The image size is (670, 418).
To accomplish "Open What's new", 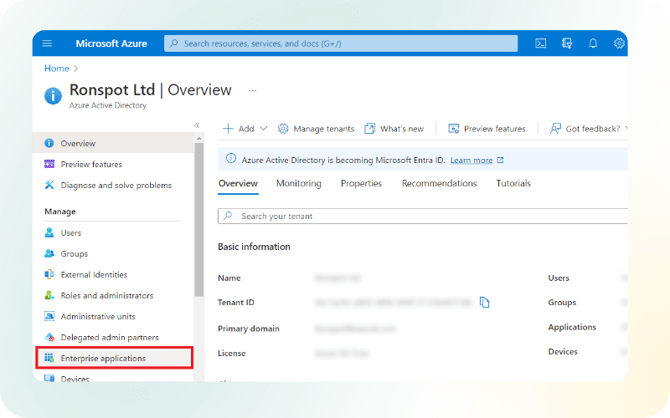I will (394, 129).
